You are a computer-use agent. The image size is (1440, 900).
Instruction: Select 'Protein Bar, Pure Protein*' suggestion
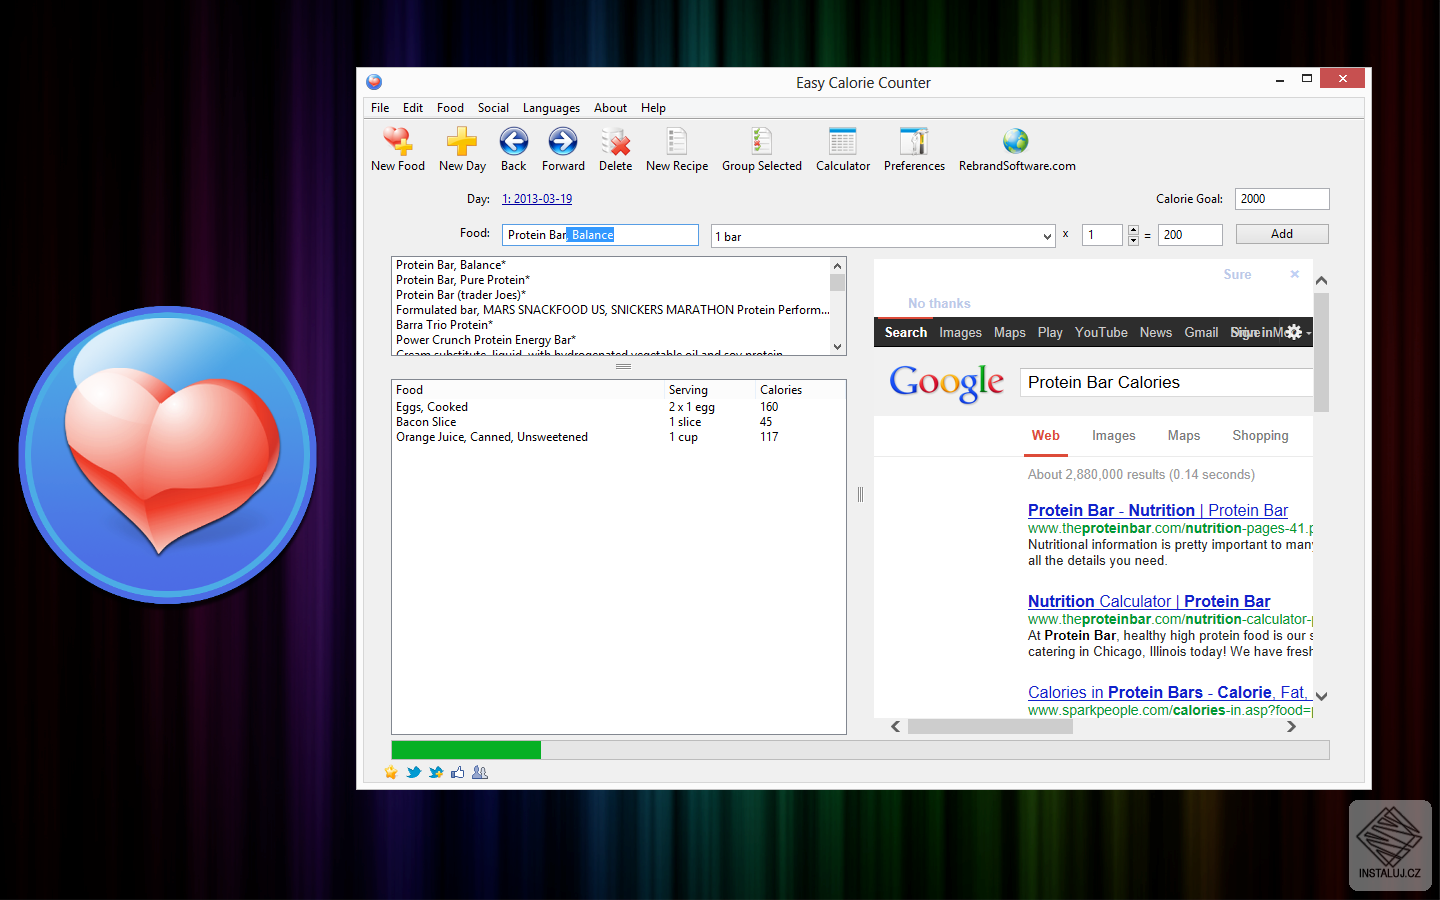click(x=463, y=280)
